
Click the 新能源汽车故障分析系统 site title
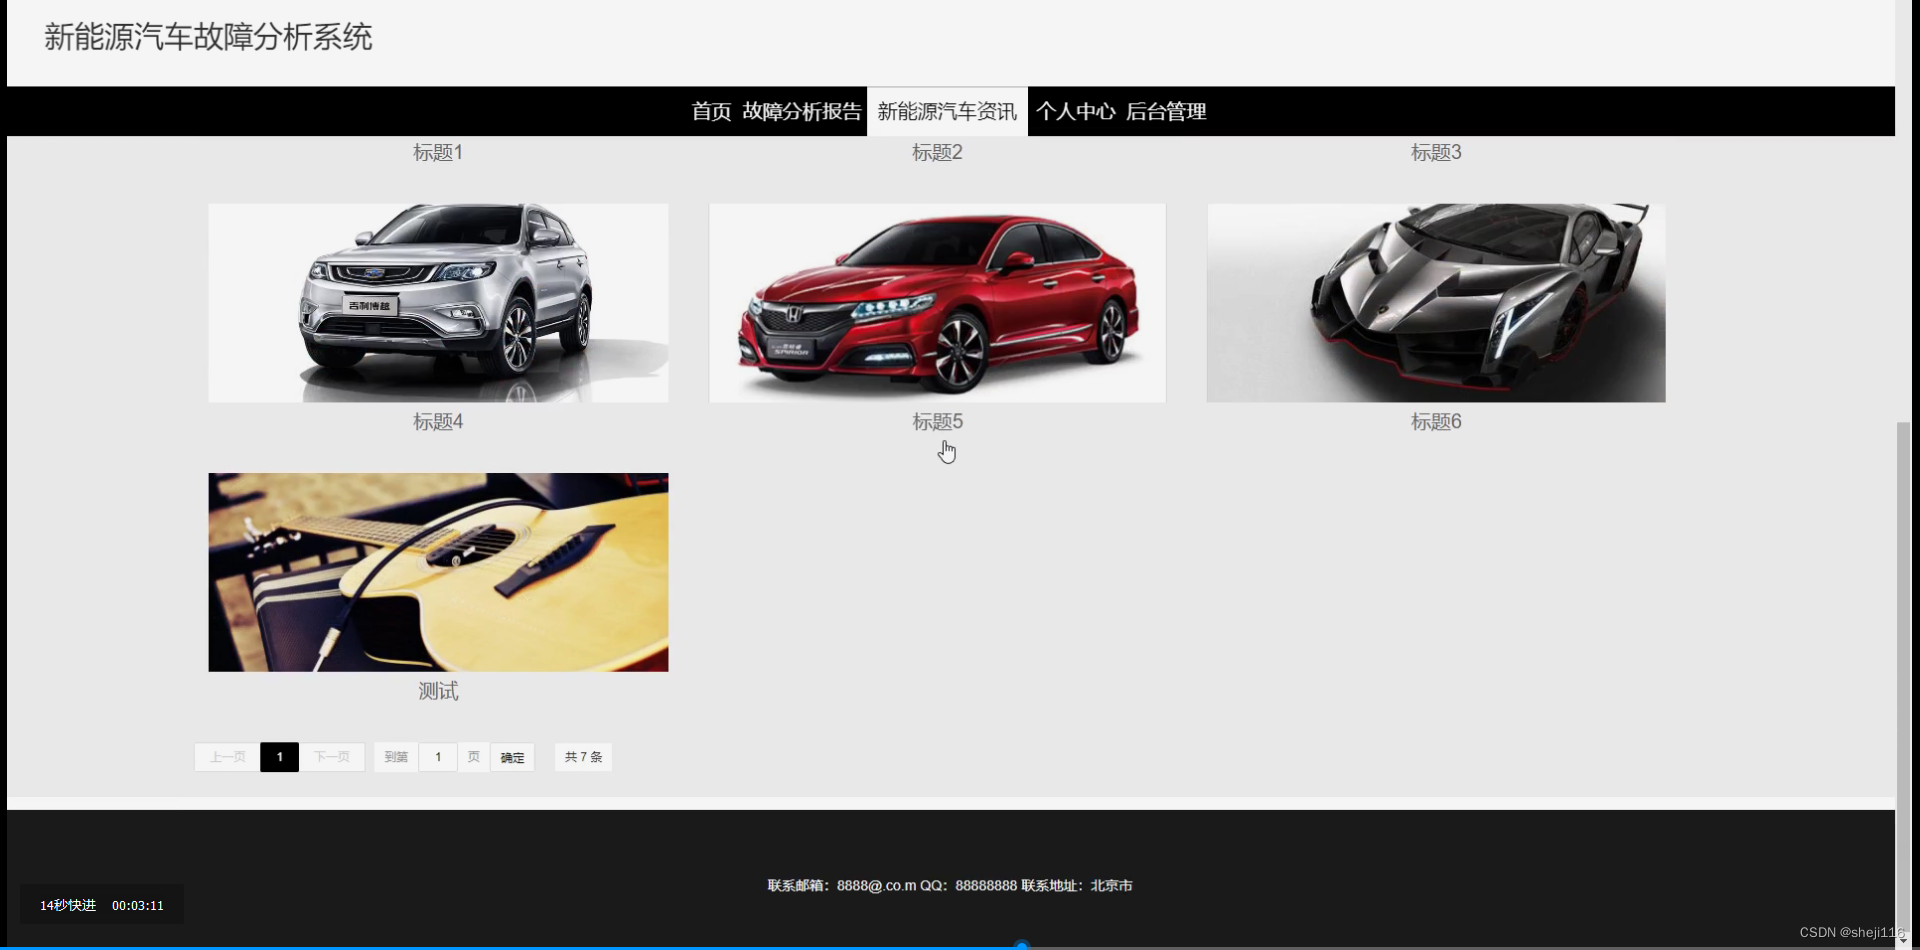click(x=207, y=37)
